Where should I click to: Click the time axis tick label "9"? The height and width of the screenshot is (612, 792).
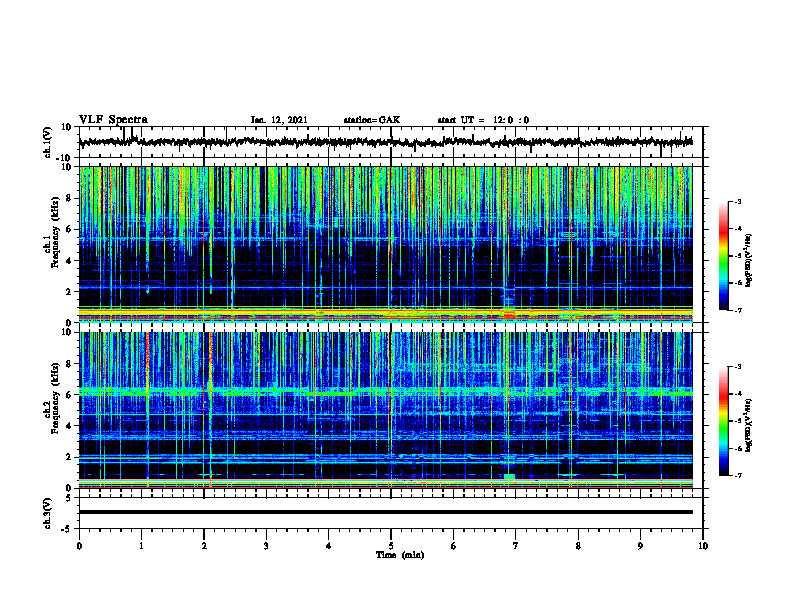640,546
